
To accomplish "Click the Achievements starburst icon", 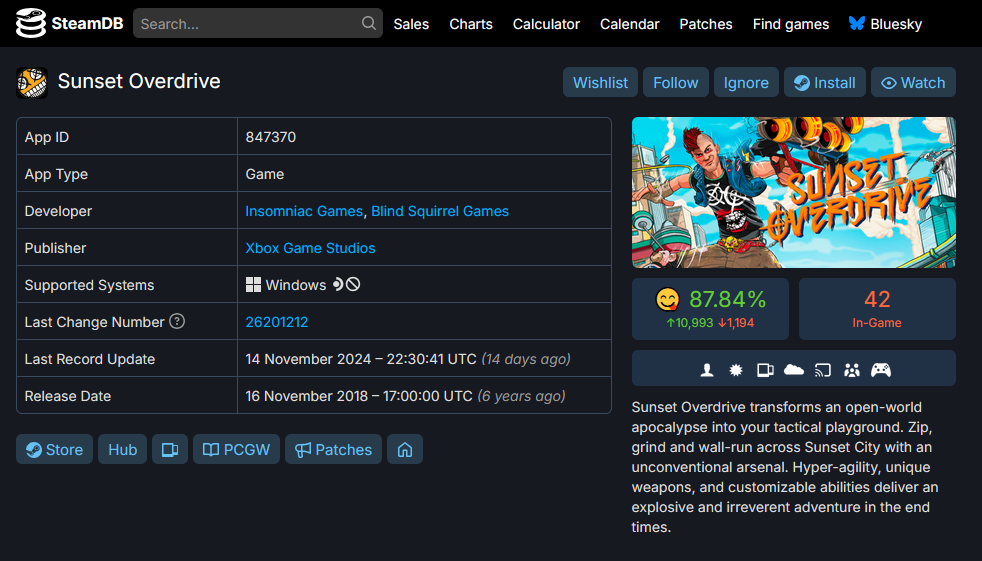I will (x=736, y=370).
